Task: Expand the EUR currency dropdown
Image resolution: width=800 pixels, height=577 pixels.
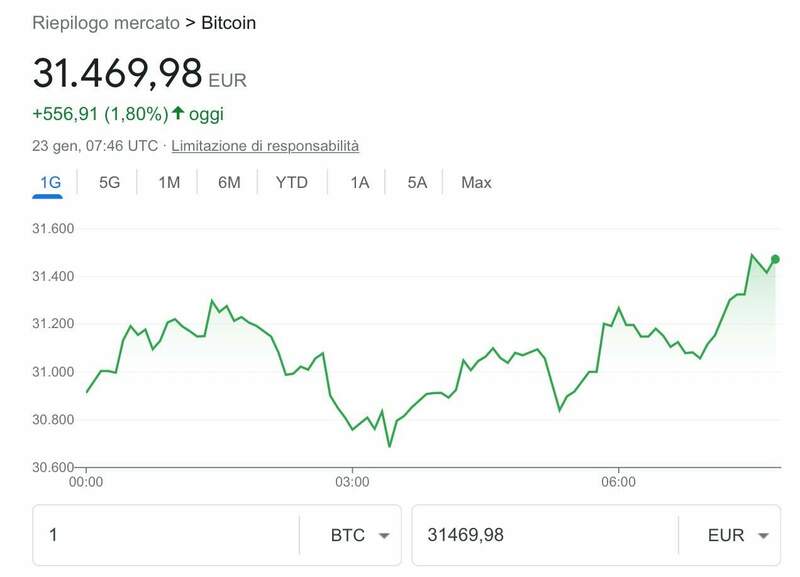Action: point(738,535)
